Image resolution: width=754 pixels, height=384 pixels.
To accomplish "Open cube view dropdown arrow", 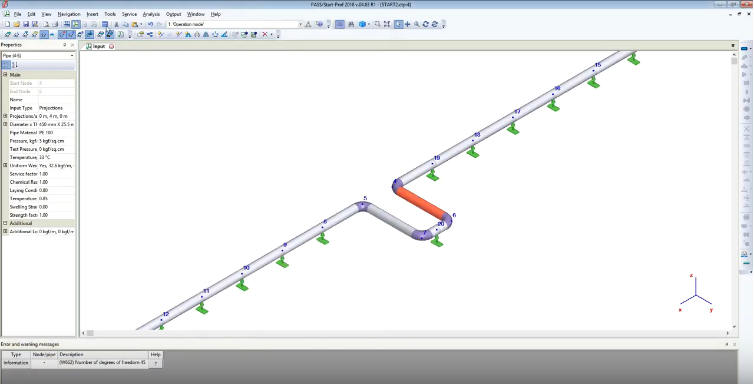I will 368,24.
